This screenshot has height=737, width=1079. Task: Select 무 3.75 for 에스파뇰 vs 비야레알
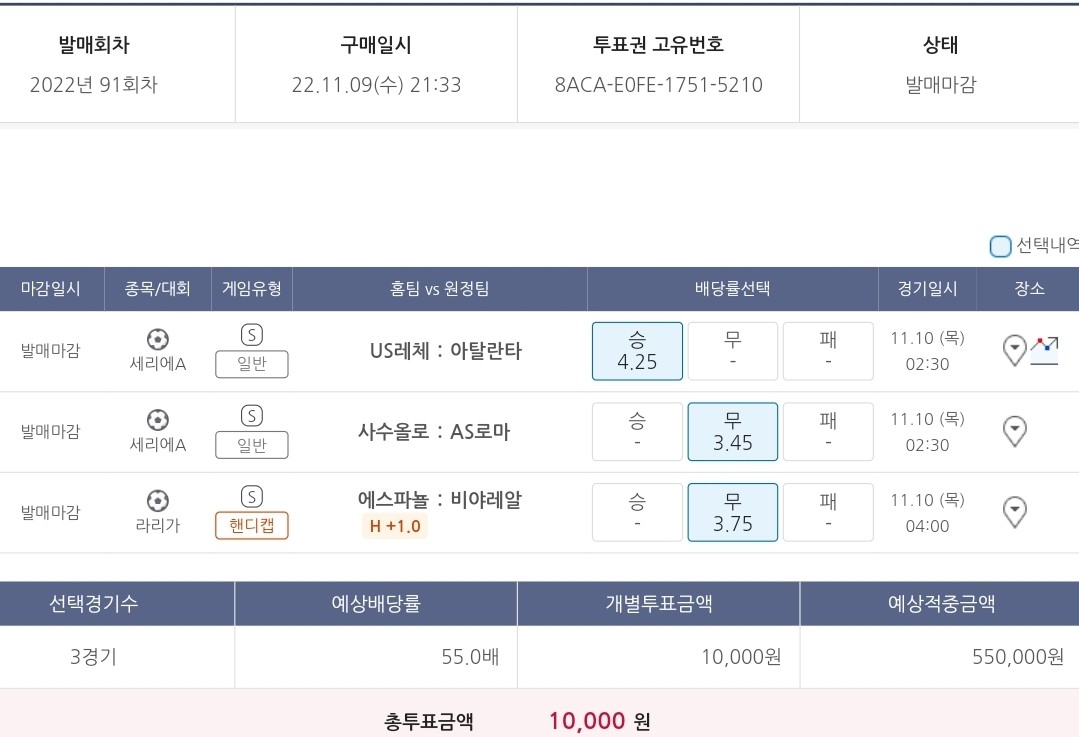(733, 512)
